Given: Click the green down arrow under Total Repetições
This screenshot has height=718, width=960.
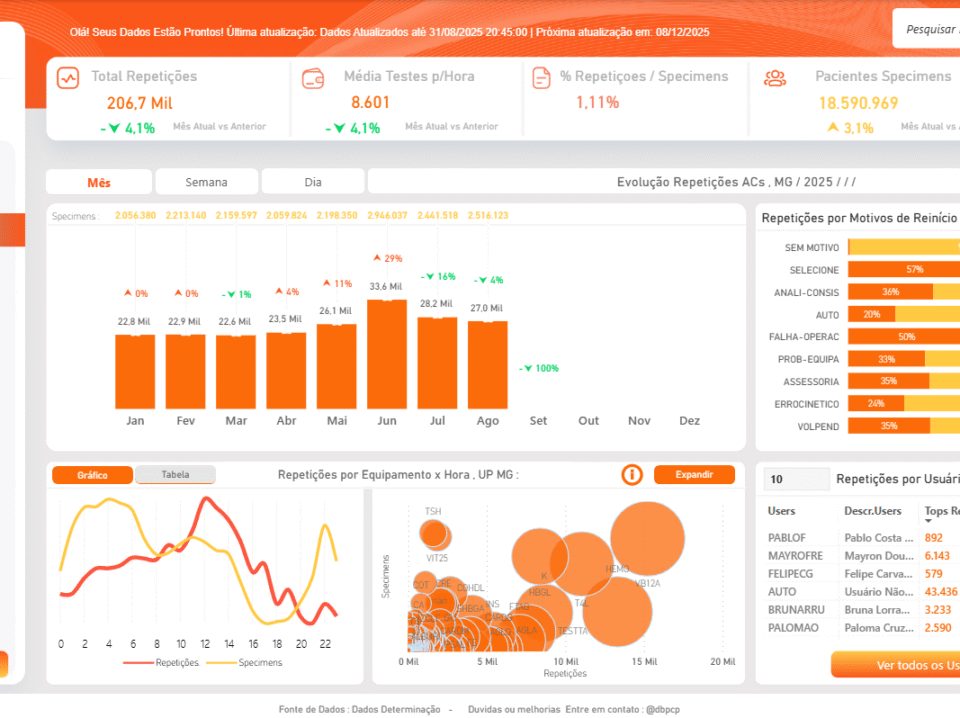Looking at the screenshot, I should [114, 128].
